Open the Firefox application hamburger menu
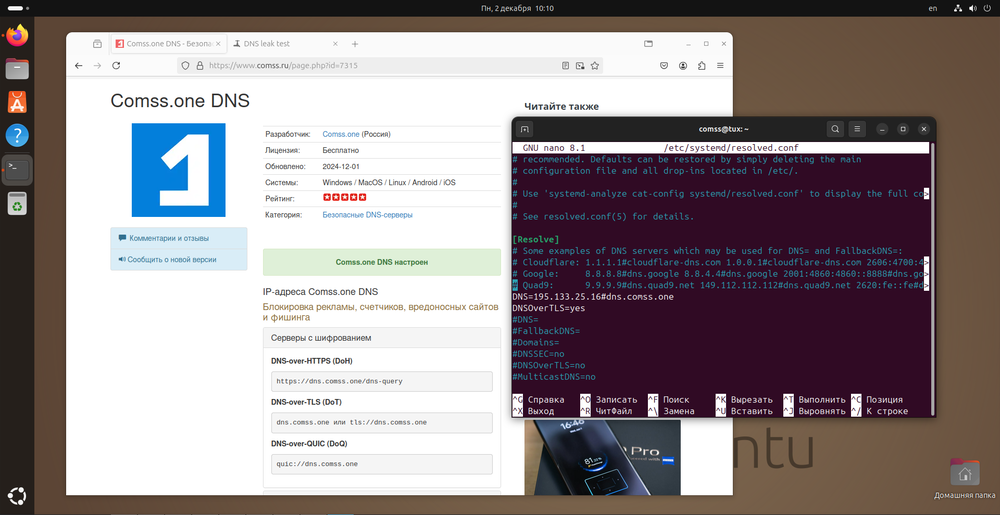 720,65
